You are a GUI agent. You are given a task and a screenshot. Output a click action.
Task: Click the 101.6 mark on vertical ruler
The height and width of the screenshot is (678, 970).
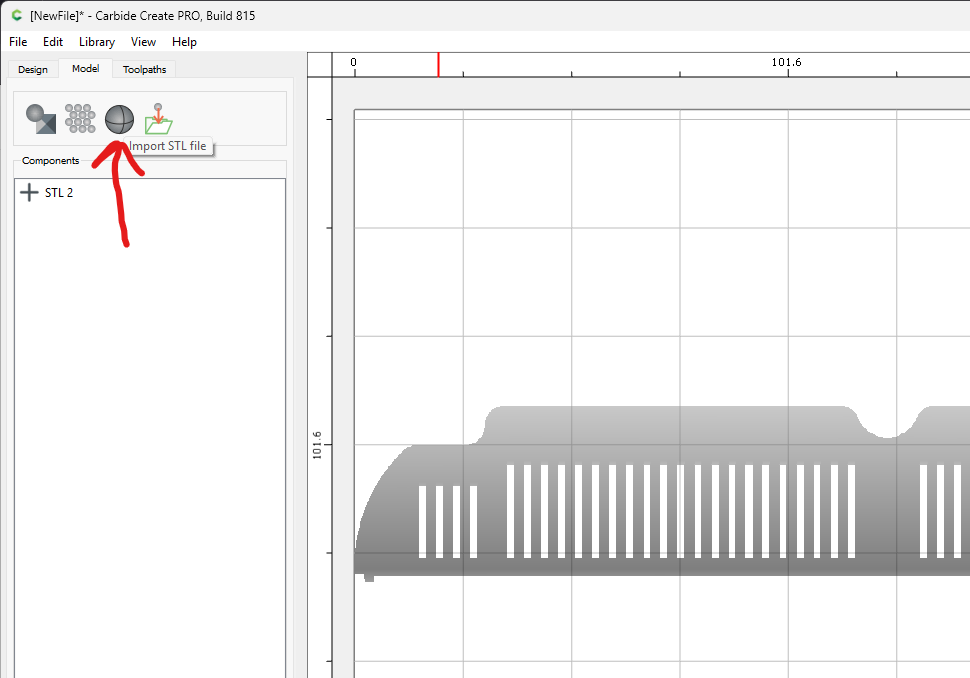click(317, 445)
